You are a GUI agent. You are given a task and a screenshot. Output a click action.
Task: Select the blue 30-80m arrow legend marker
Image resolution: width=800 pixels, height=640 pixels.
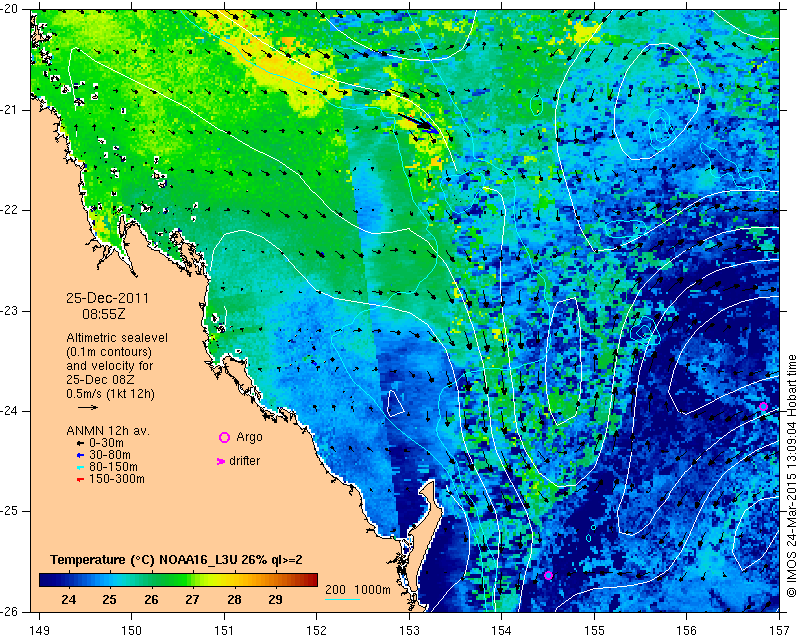tap(81, 455)
